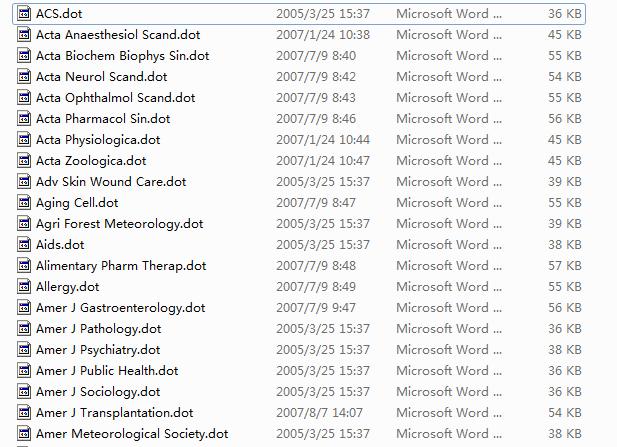Select file name Amer Meteorological Society.dot
This screenshot has width=617, height=447.
[132, 434]
